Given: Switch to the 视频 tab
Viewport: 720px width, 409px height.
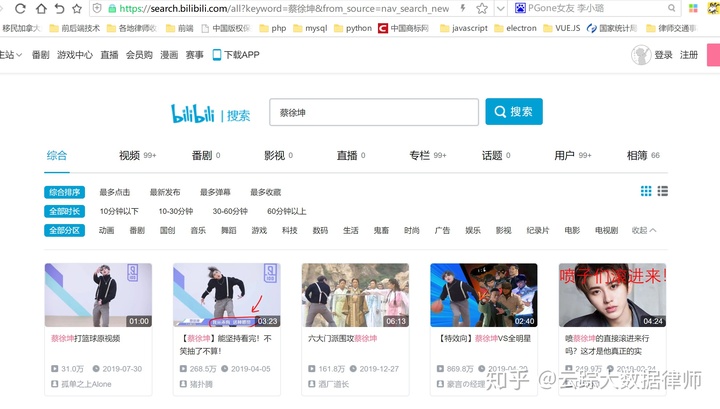Looking at the screenshot, I should (129, 156).
